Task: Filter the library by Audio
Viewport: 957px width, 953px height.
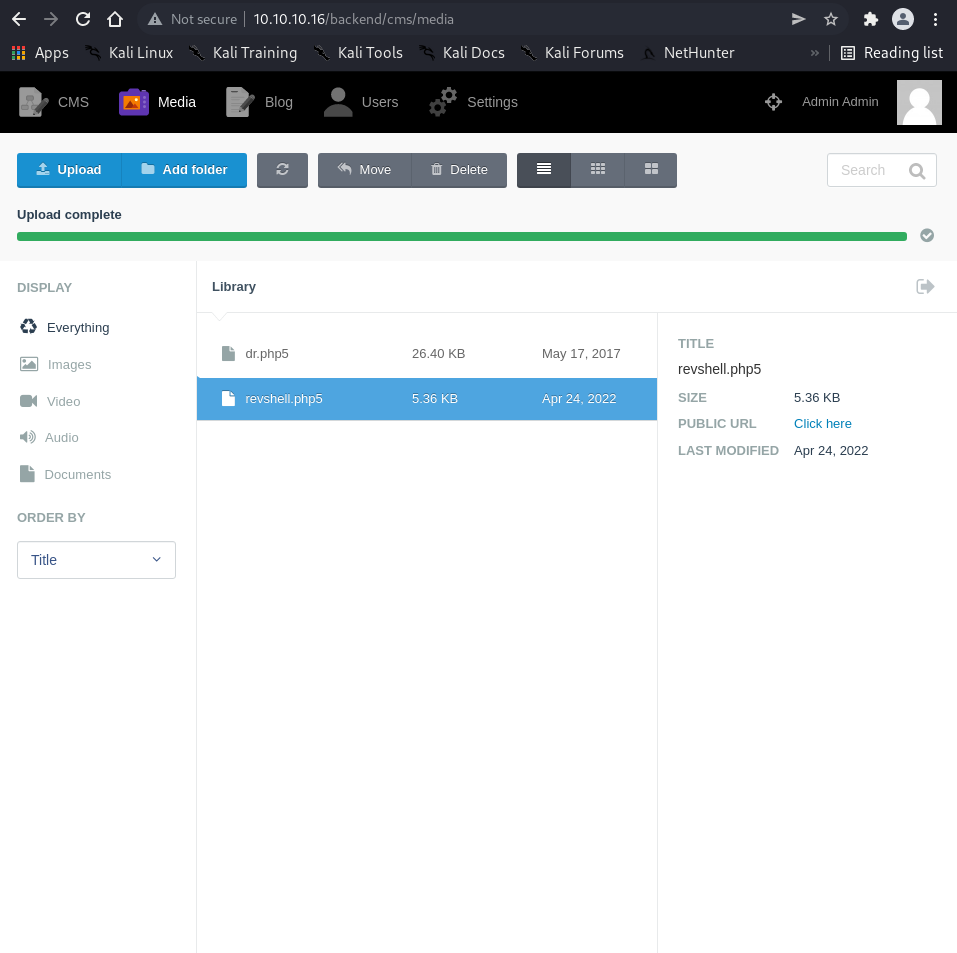Action: pyautogui.click(x=61, y=438)
